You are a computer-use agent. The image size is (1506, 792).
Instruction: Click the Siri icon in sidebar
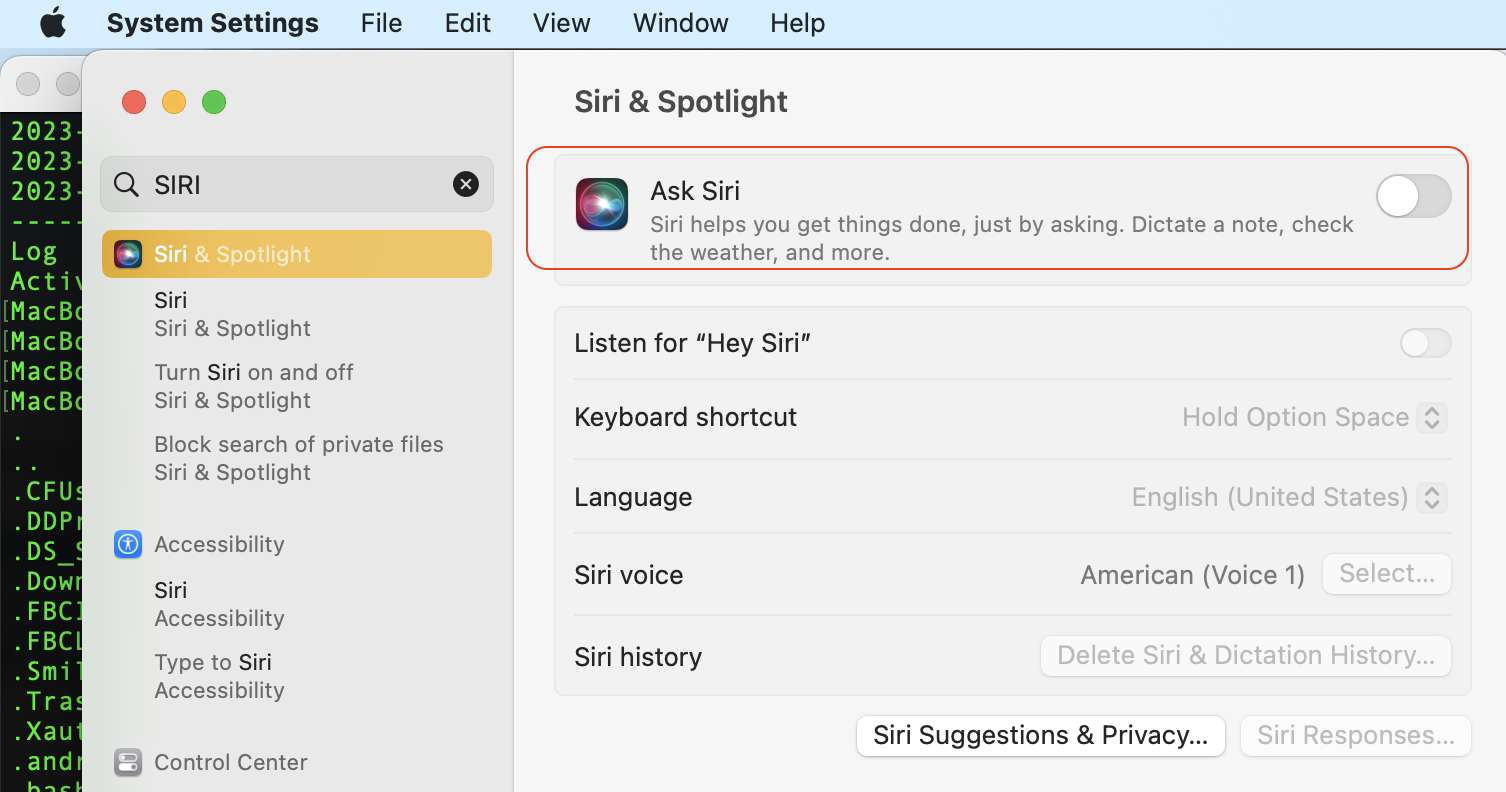click(128, 254)
